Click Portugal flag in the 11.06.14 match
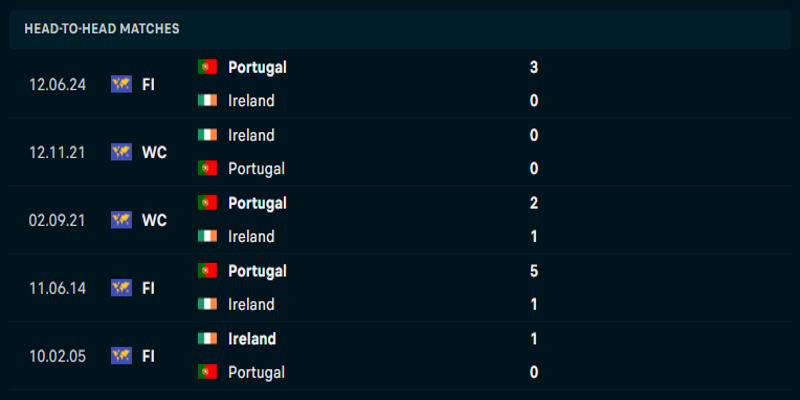 [208, 271]
